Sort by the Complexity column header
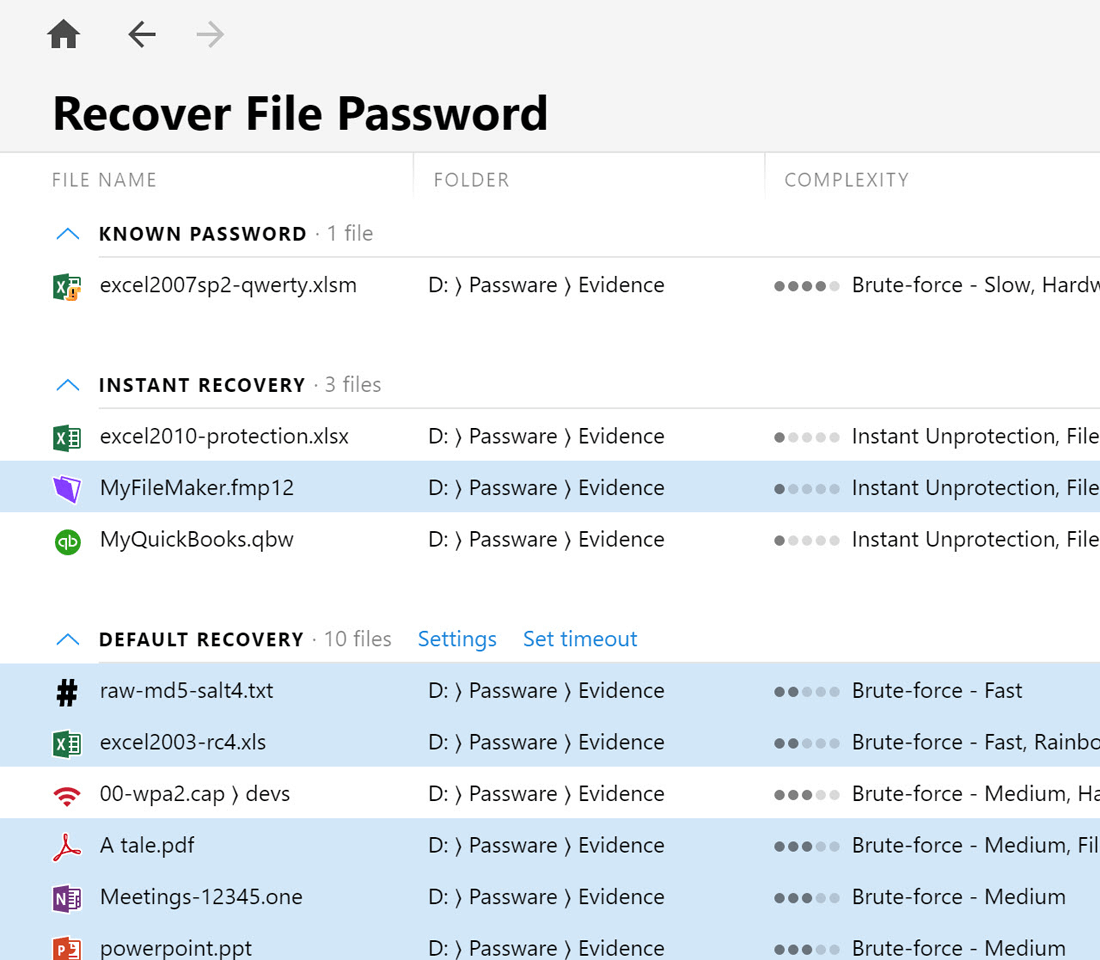Screen dimensions: 1100x960 846,180
